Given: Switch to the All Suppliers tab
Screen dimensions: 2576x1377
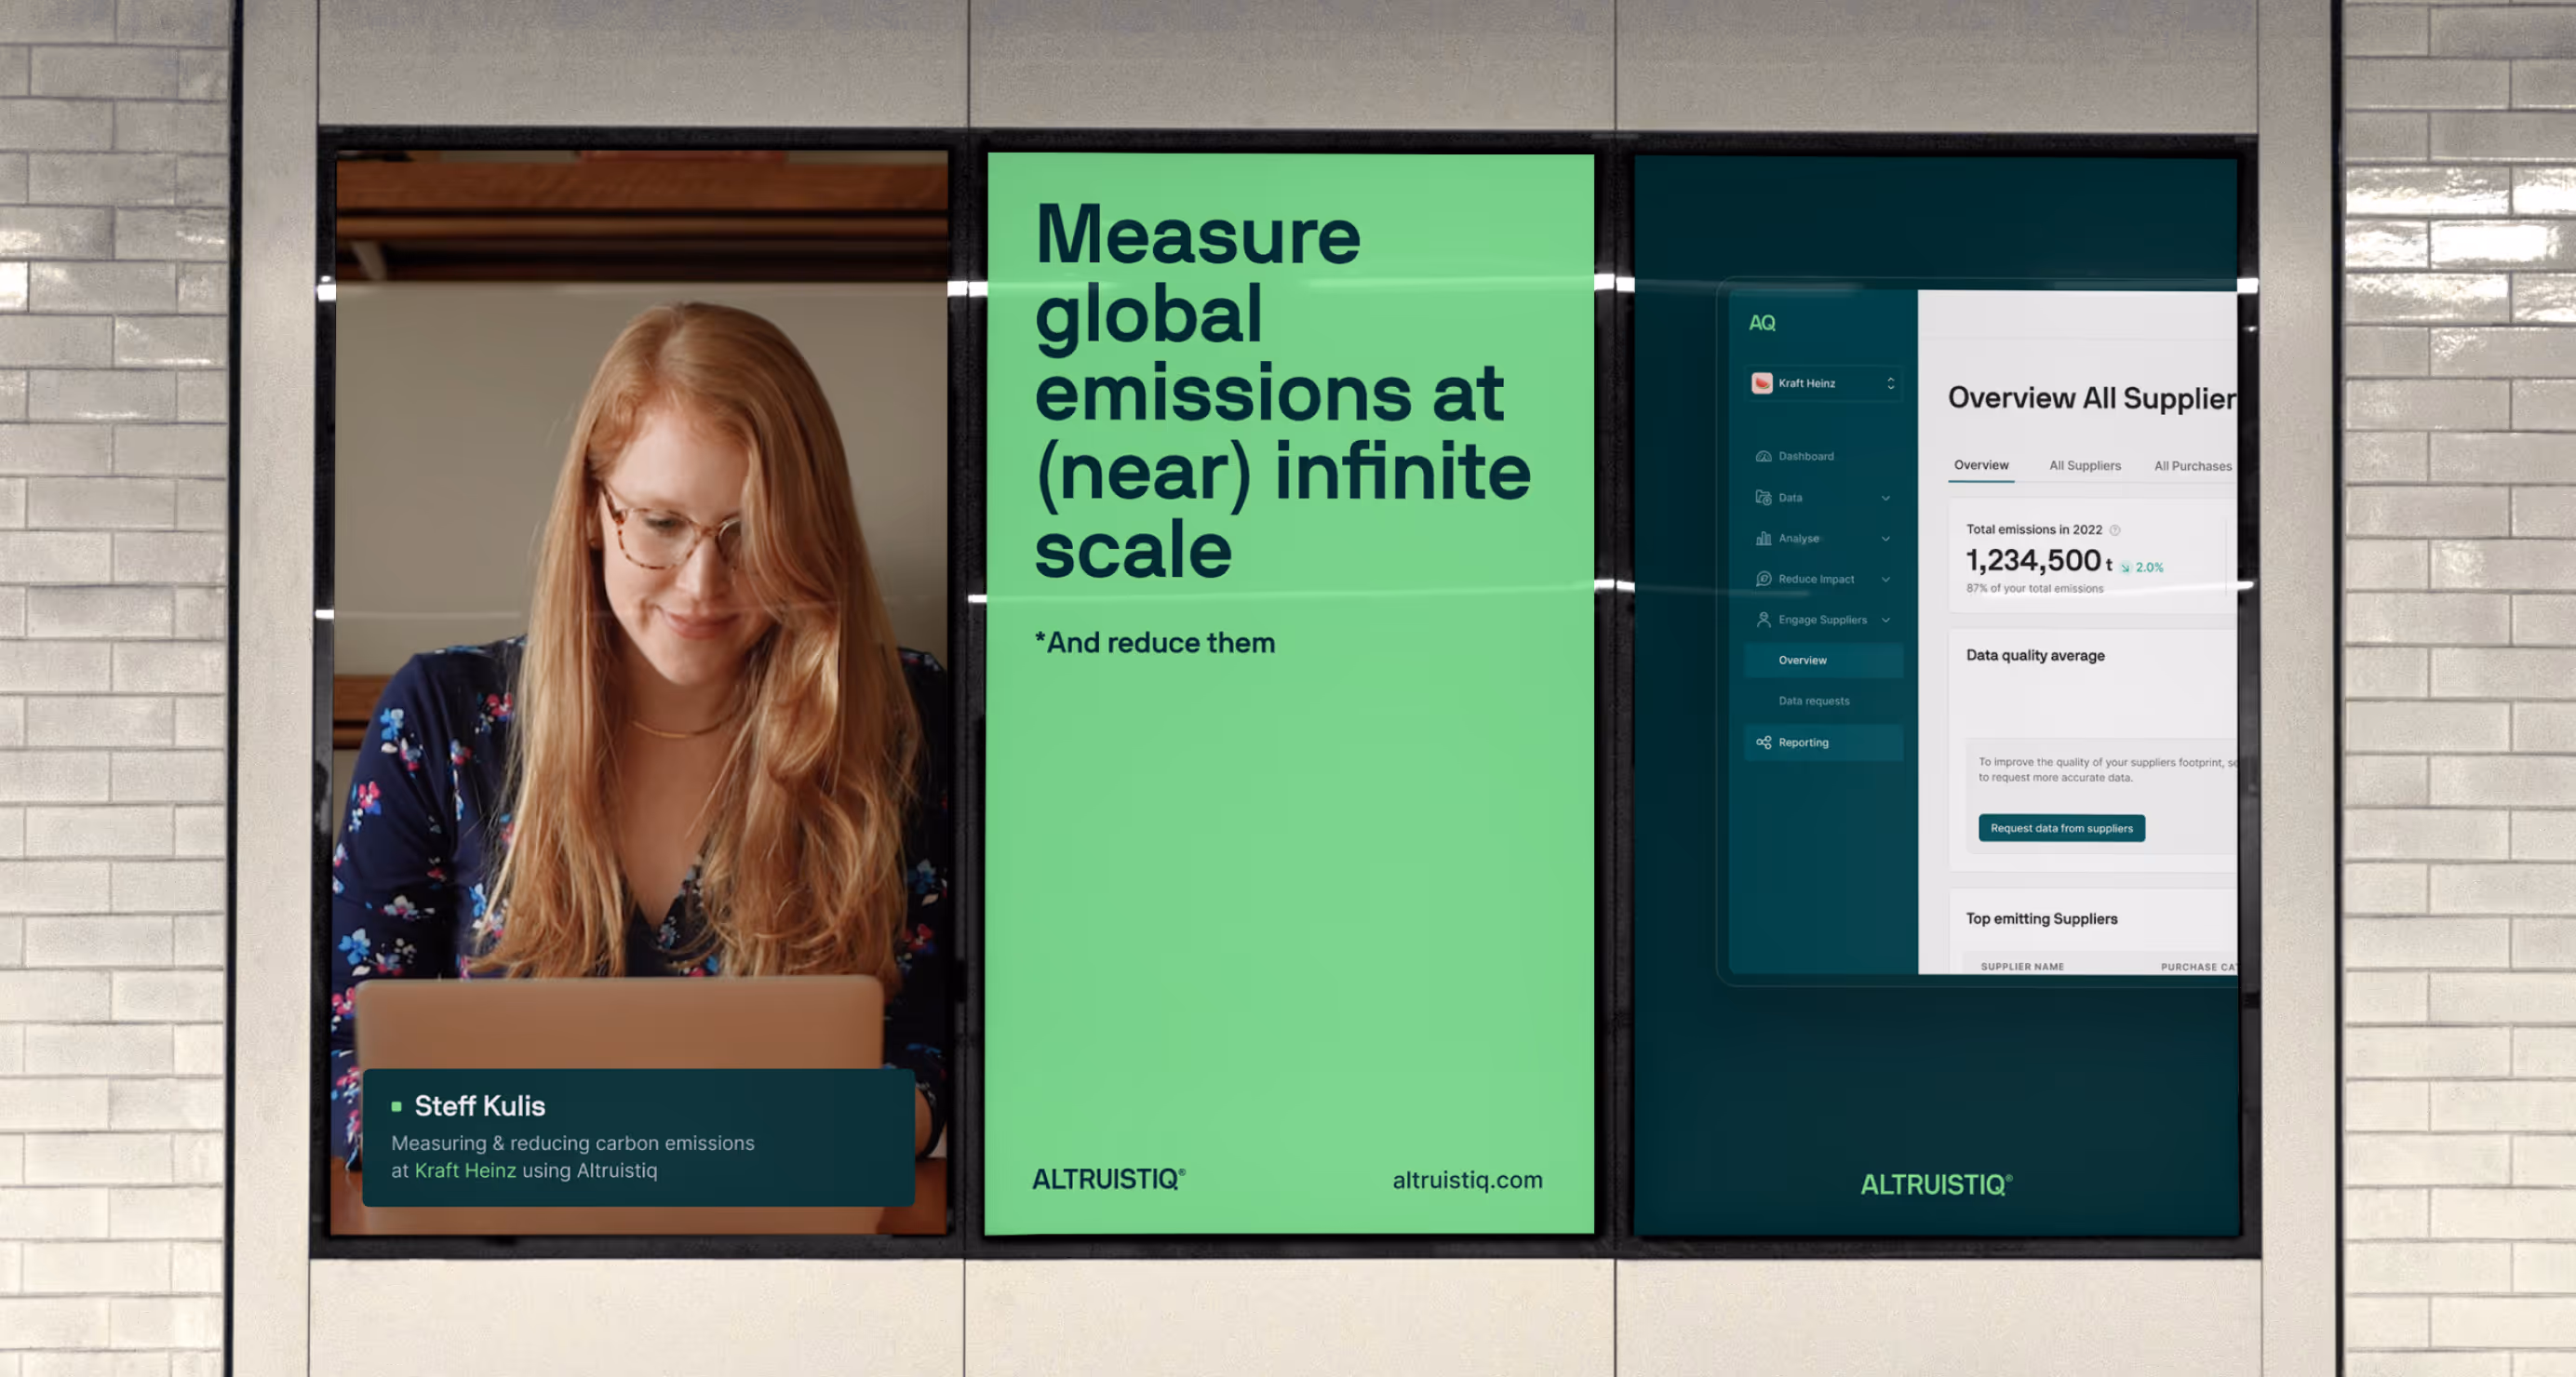Looking at the screenshot, I should pos(2084,466).
